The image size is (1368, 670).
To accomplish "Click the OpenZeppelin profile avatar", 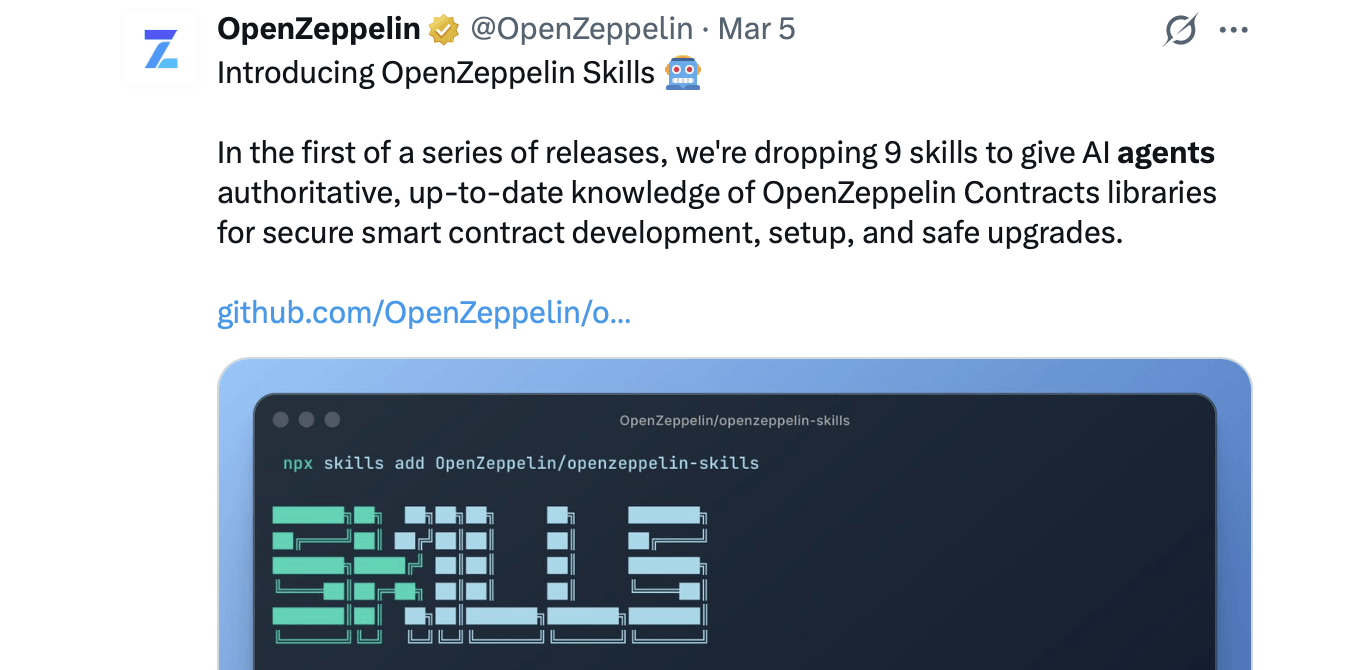I will point(161,49).
